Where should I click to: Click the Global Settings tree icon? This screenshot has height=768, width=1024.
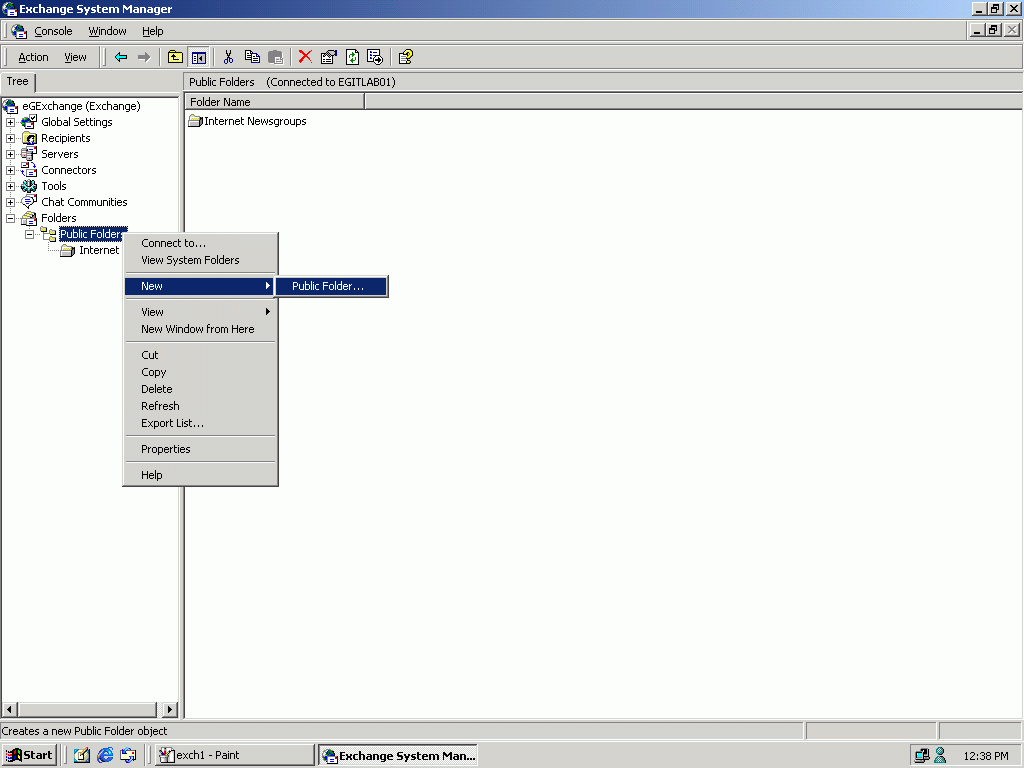pyautogui.click(x=29, y=121)
